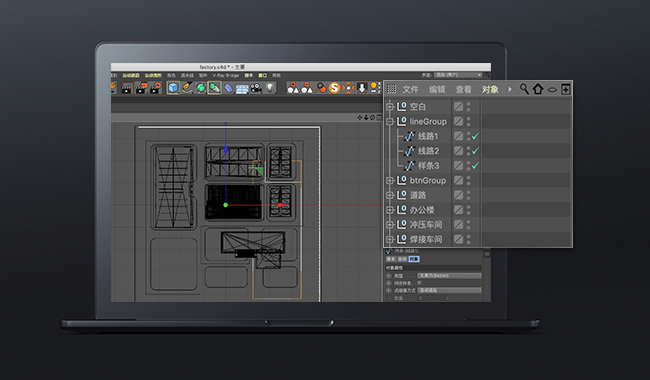The height and width of the screenshot is (380, 650).
Task: Click the home icon in Object Manager
Action: point(538,89)
